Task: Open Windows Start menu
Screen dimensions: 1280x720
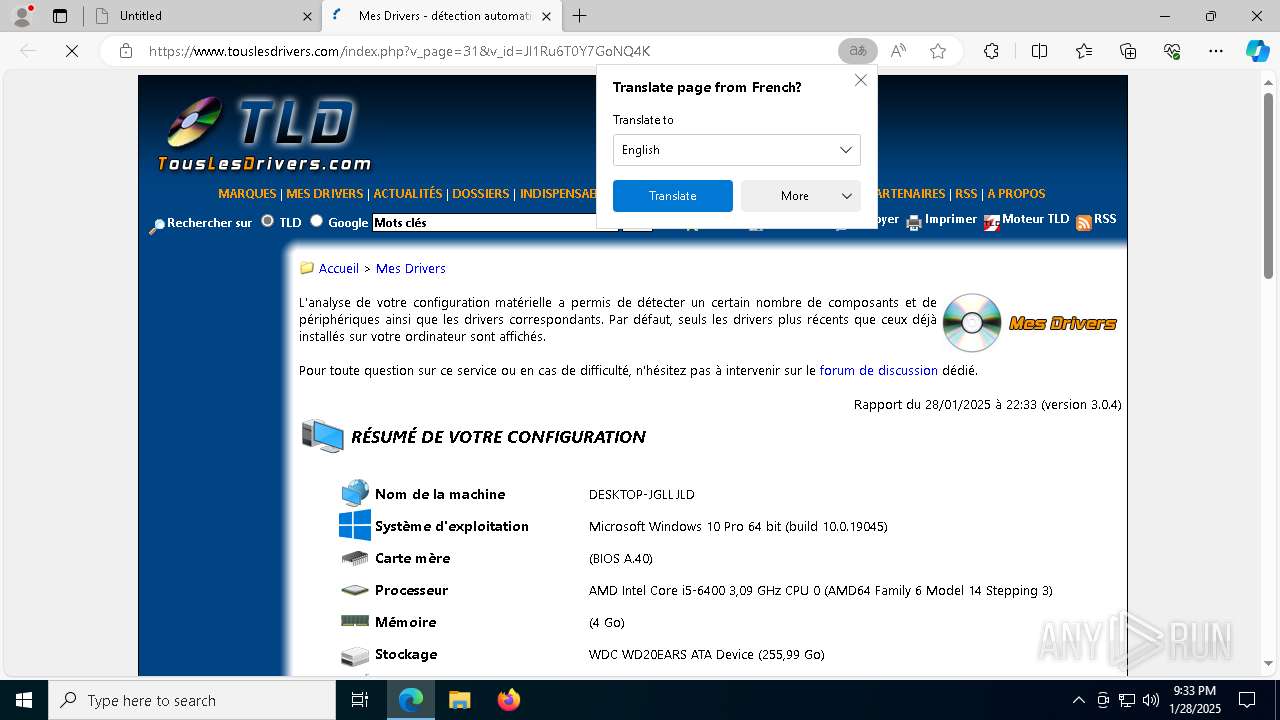Action: tap(23, 700)
